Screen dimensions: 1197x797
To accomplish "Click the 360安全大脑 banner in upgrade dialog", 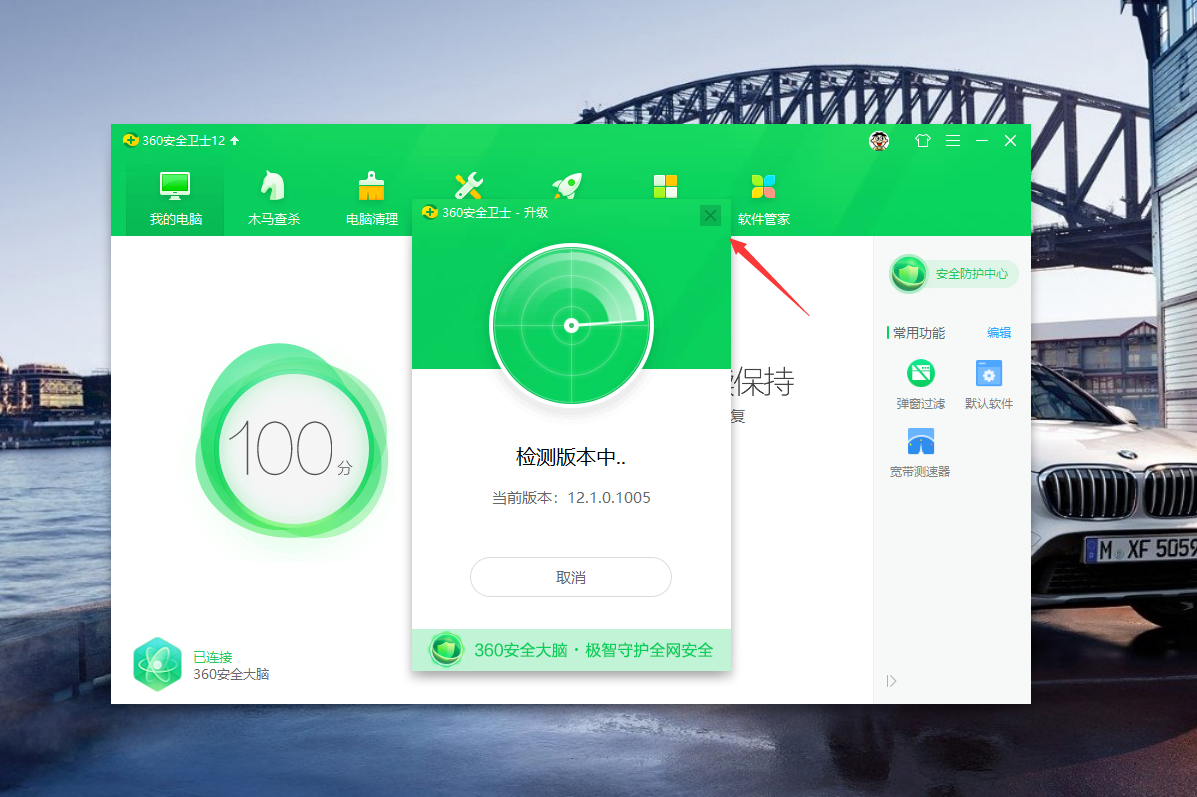I will (571, 650).
